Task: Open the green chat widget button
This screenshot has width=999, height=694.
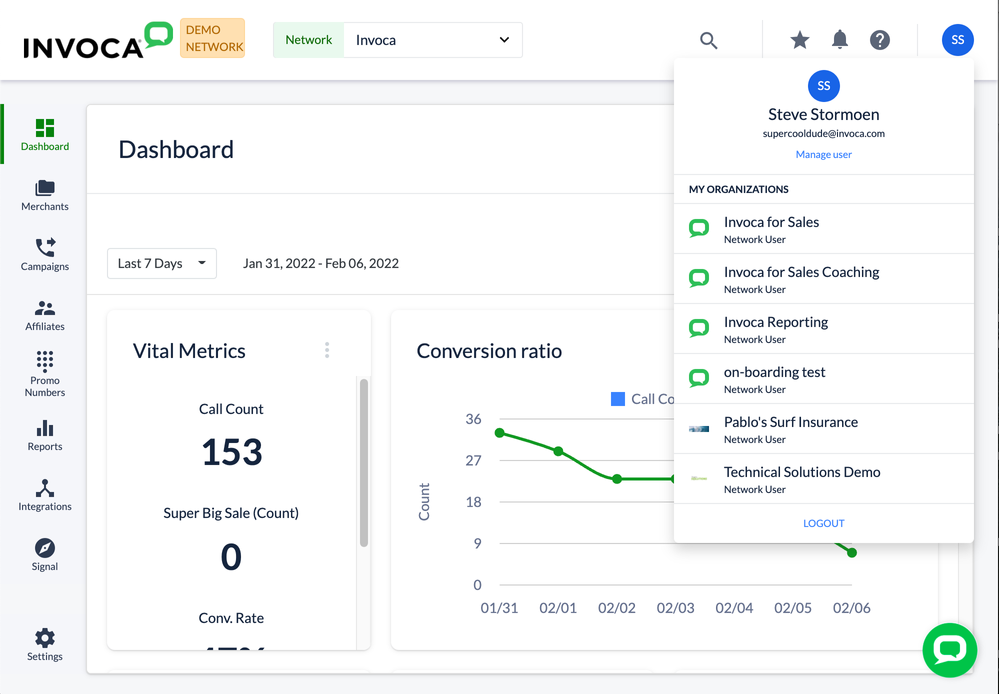Action: pyautogui.click(x=949, y=650)
